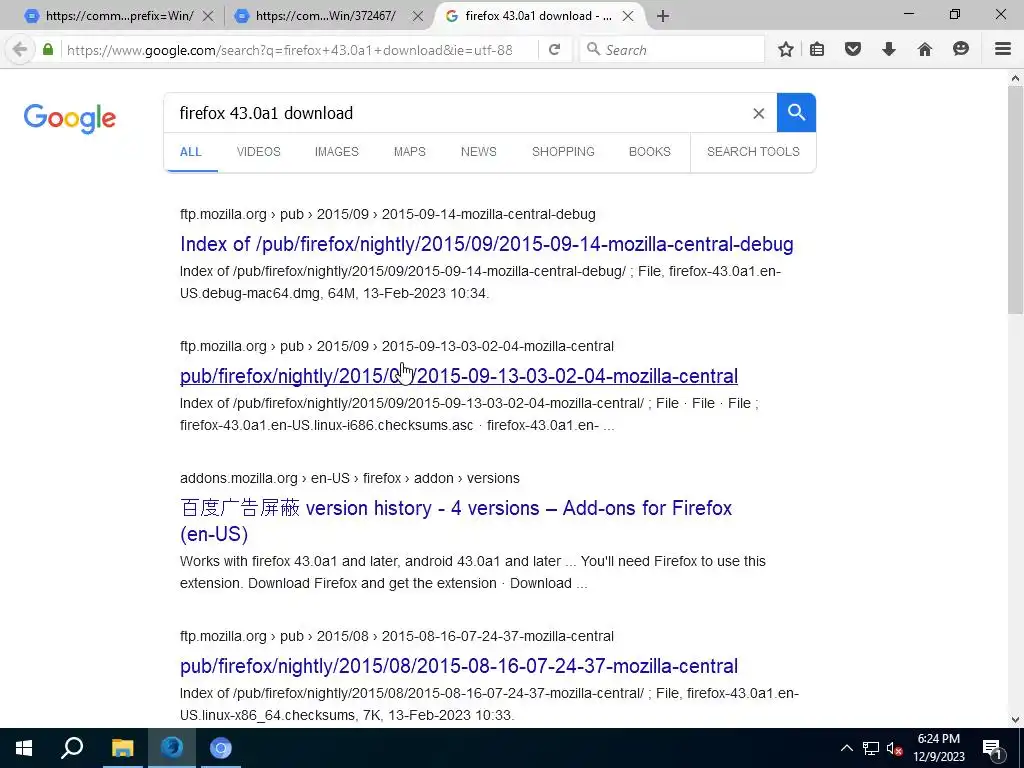Go to the Firefox home page icon
Image resolution: width=1024 pixels, height=768 pixels.
(x=925, y=50)
